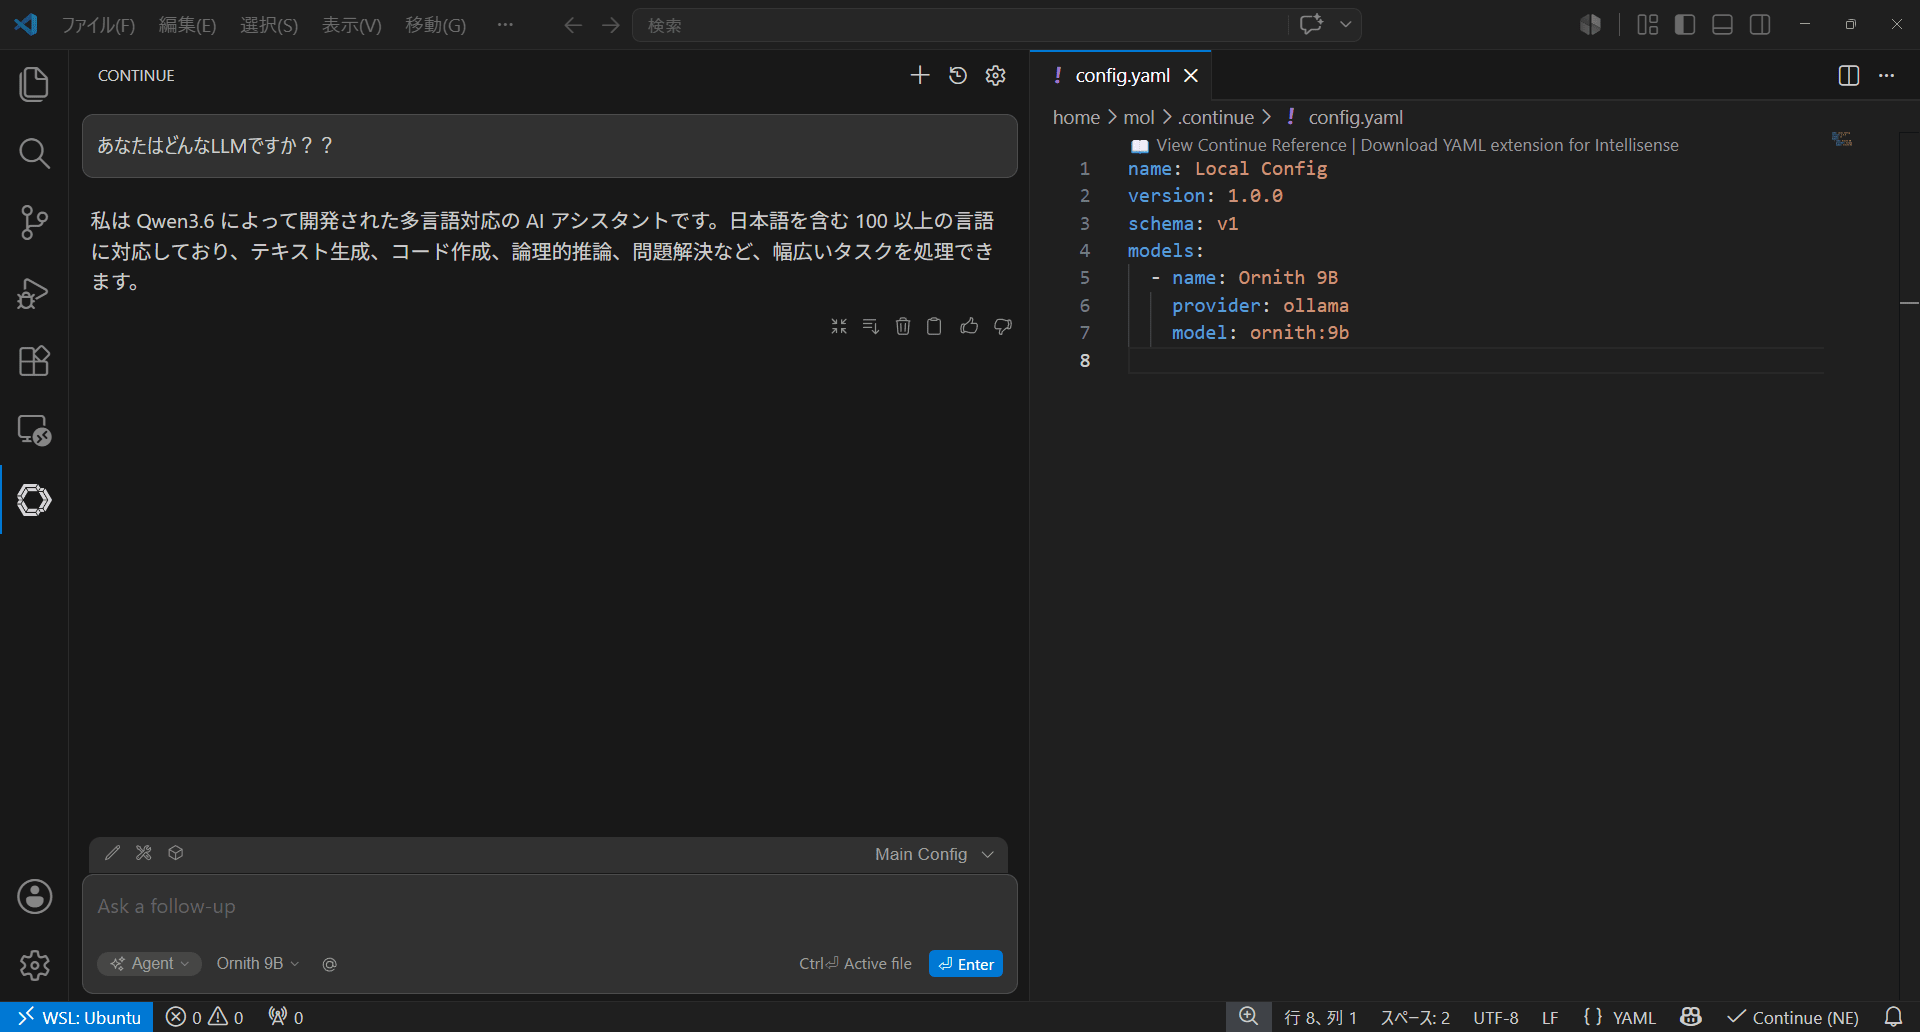Go back with the navigation arrow
1920x1032 pixels.
tap(573, 25)
